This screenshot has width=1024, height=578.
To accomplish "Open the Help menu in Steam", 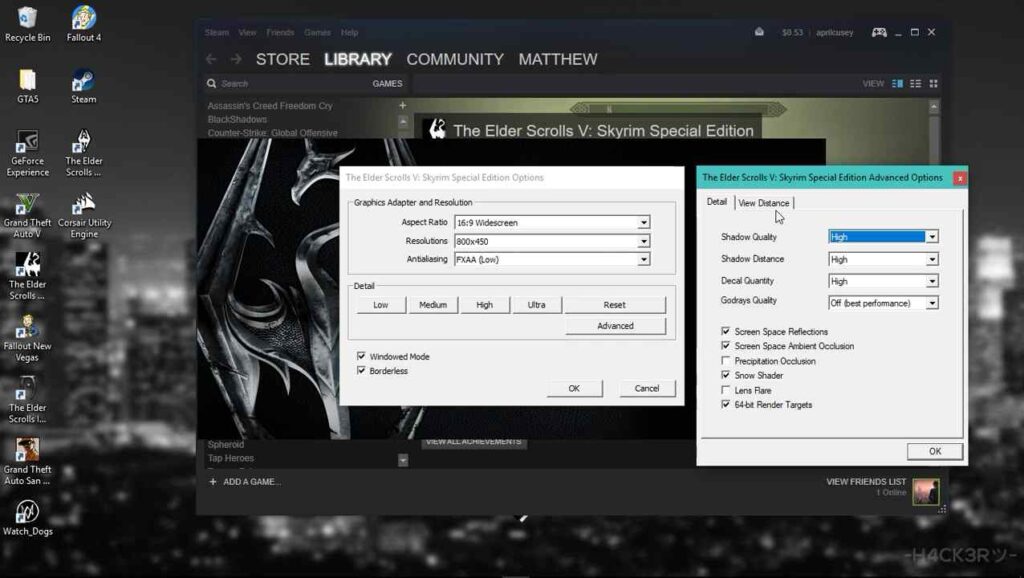I will coord(349,32).
